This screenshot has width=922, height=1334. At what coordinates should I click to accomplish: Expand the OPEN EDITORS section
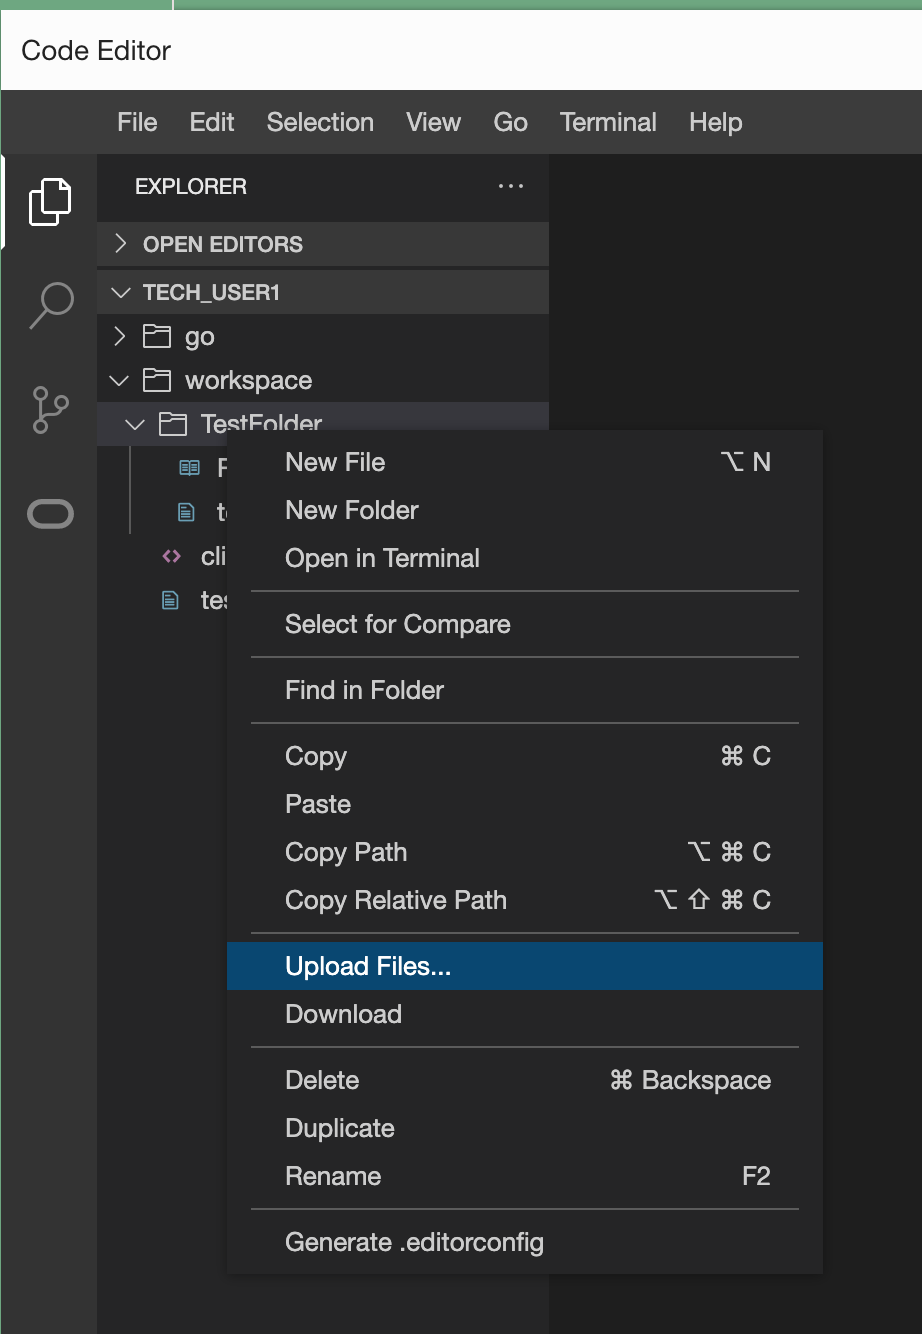click(x=119, y=244)
